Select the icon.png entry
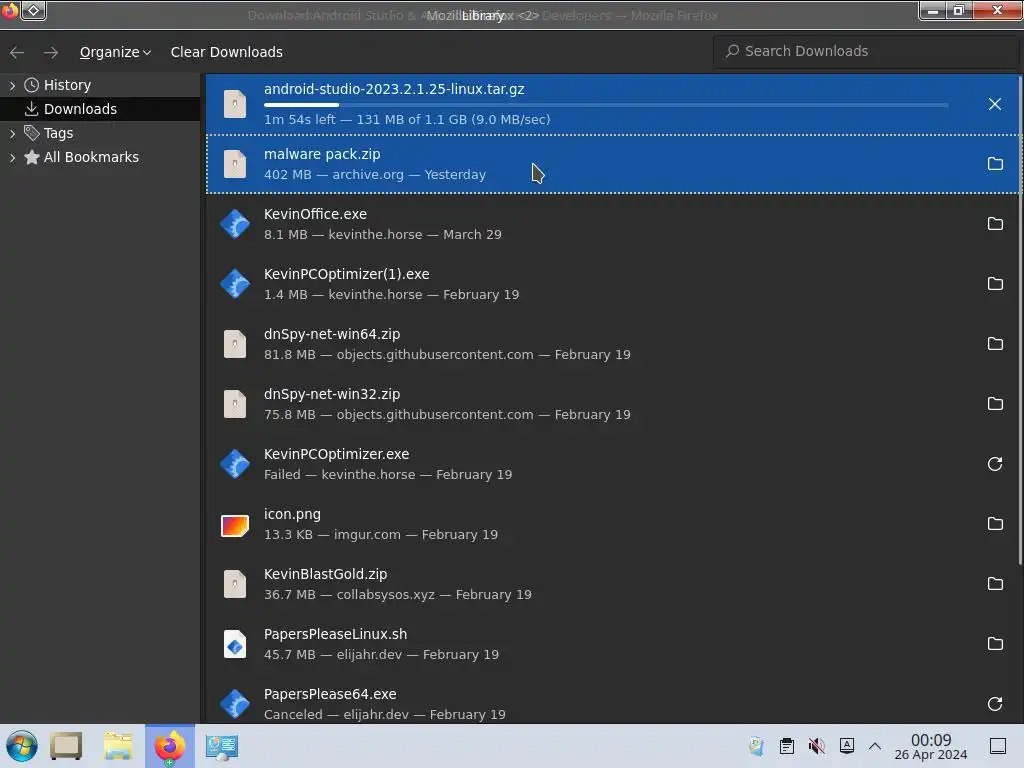1024x768 pixels. pyautogui.click(x=613, y=524)
